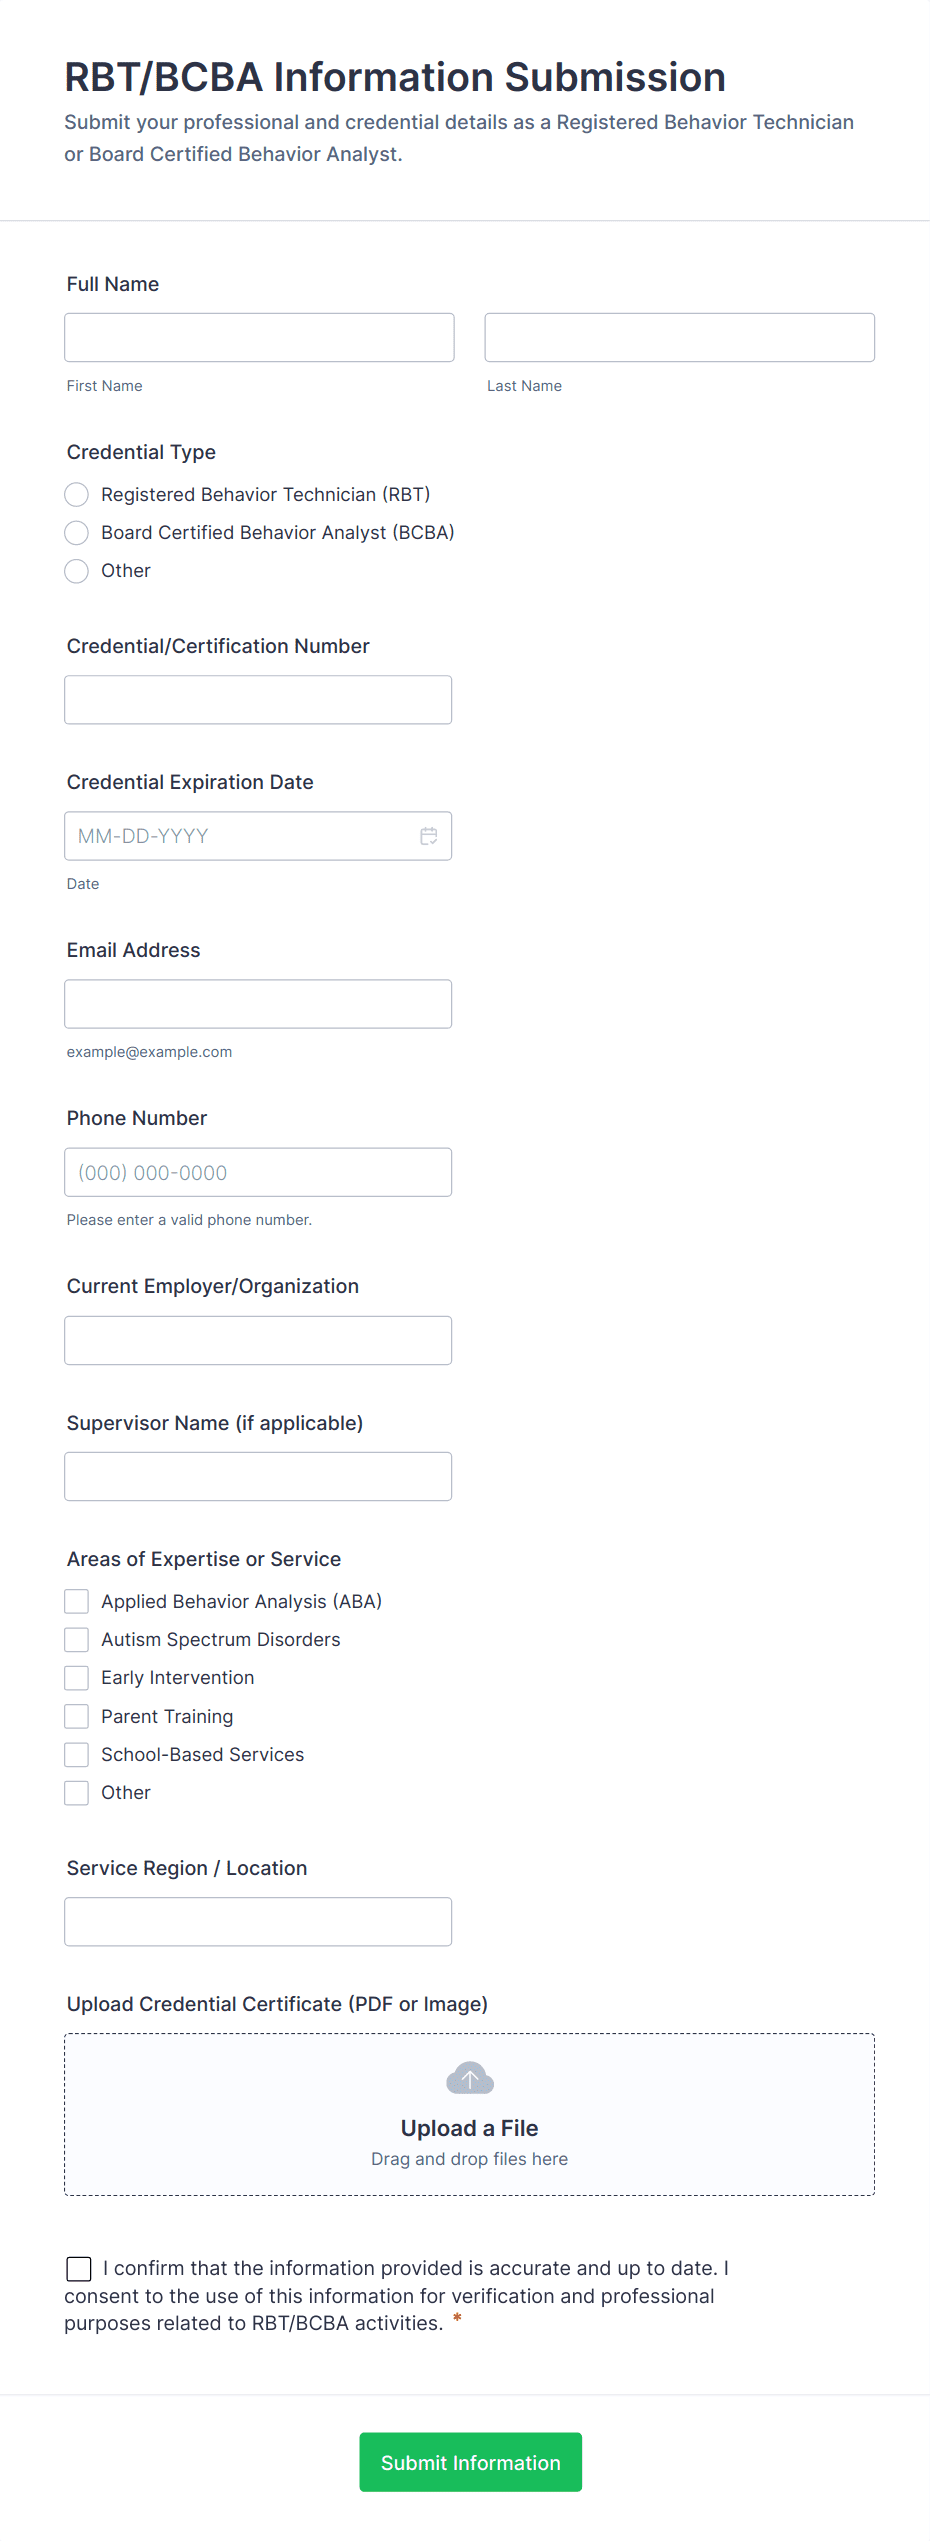
Task: Choose Other credential type radio
Action: (77, 571)
